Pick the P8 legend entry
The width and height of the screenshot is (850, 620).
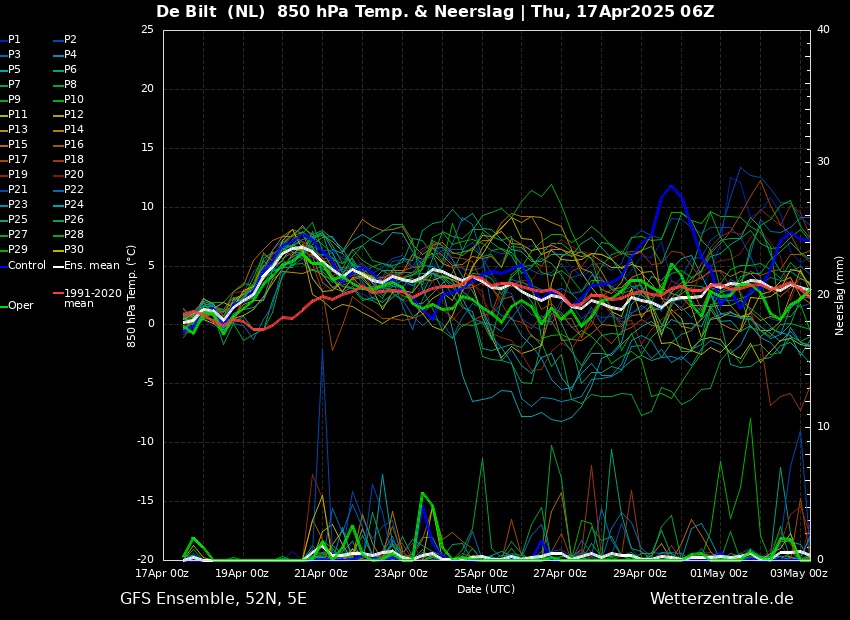(x=66, y=85)
